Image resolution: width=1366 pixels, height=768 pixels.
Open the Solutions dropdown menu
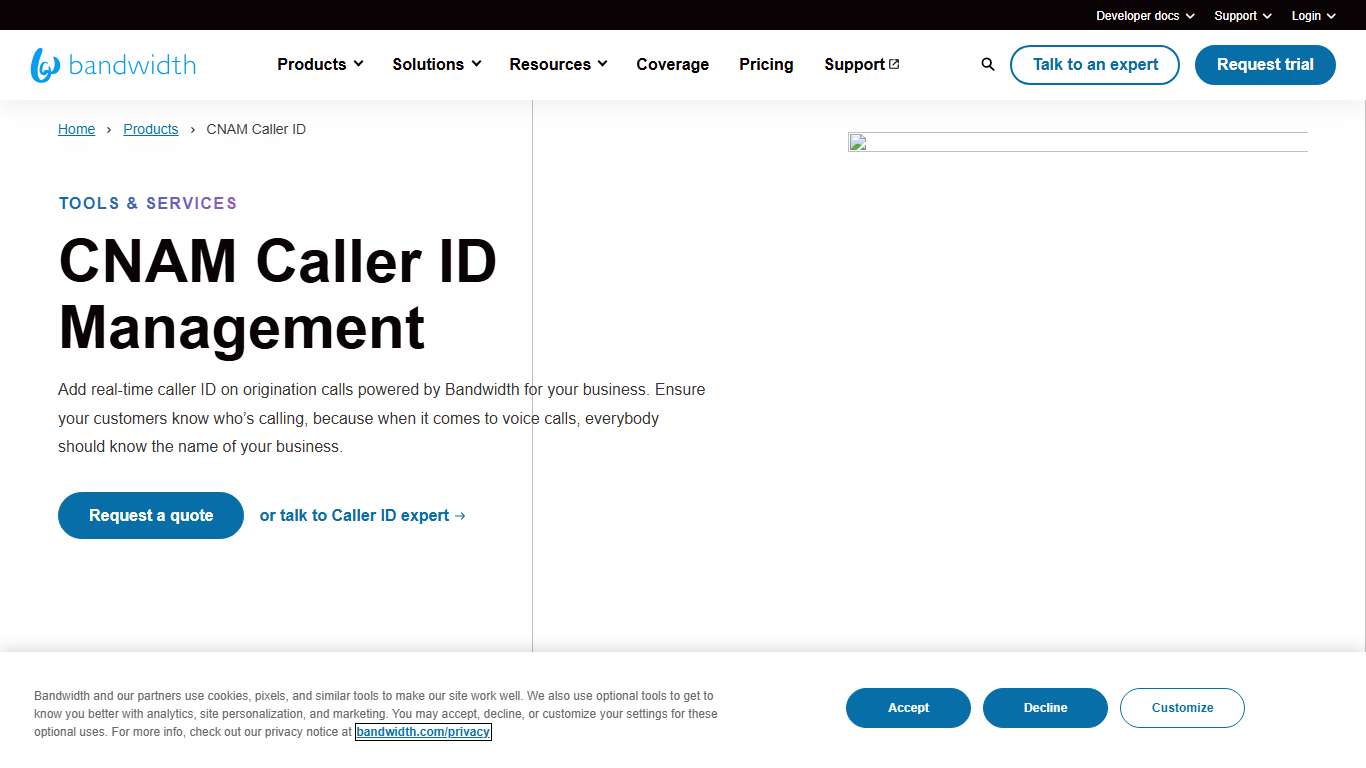(x=436, y=64)
